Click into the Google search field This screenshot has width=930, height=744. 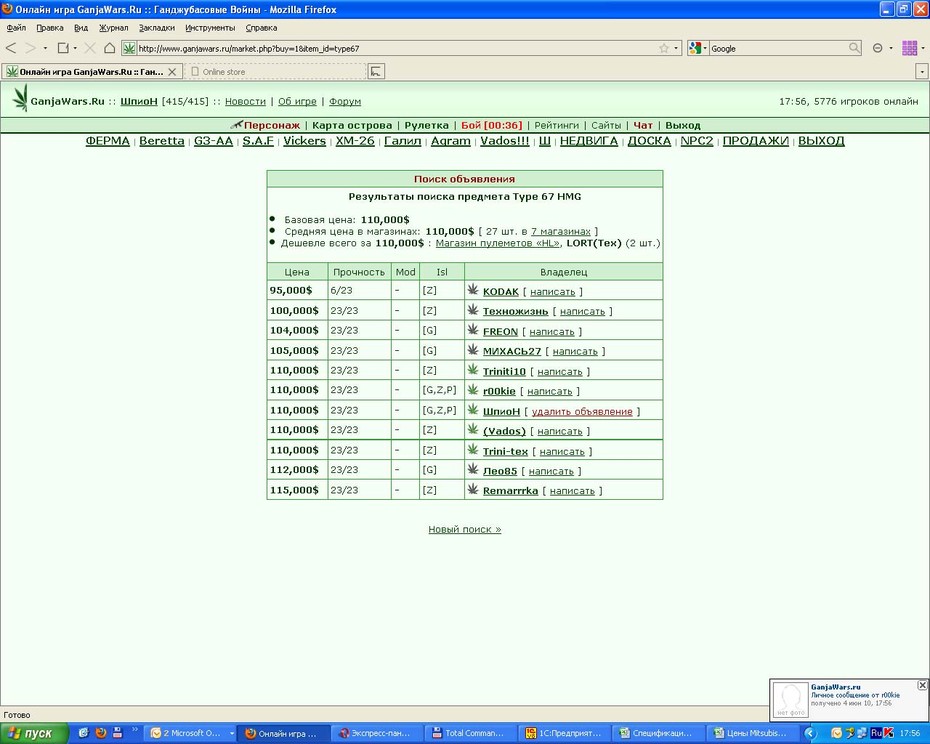[778, 49]
